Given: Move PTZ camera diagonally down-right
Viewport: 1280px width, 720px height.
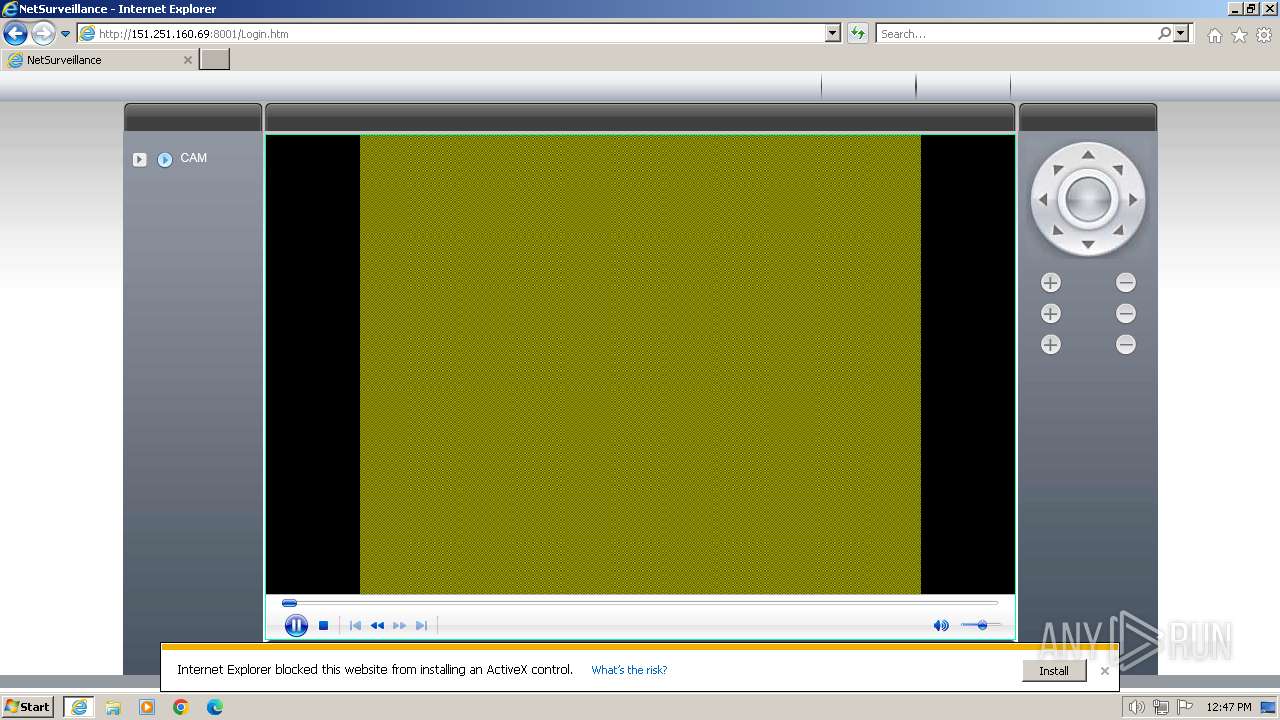Looking at the screenshot, I should pyautogui.click(x=1119, y=231).
